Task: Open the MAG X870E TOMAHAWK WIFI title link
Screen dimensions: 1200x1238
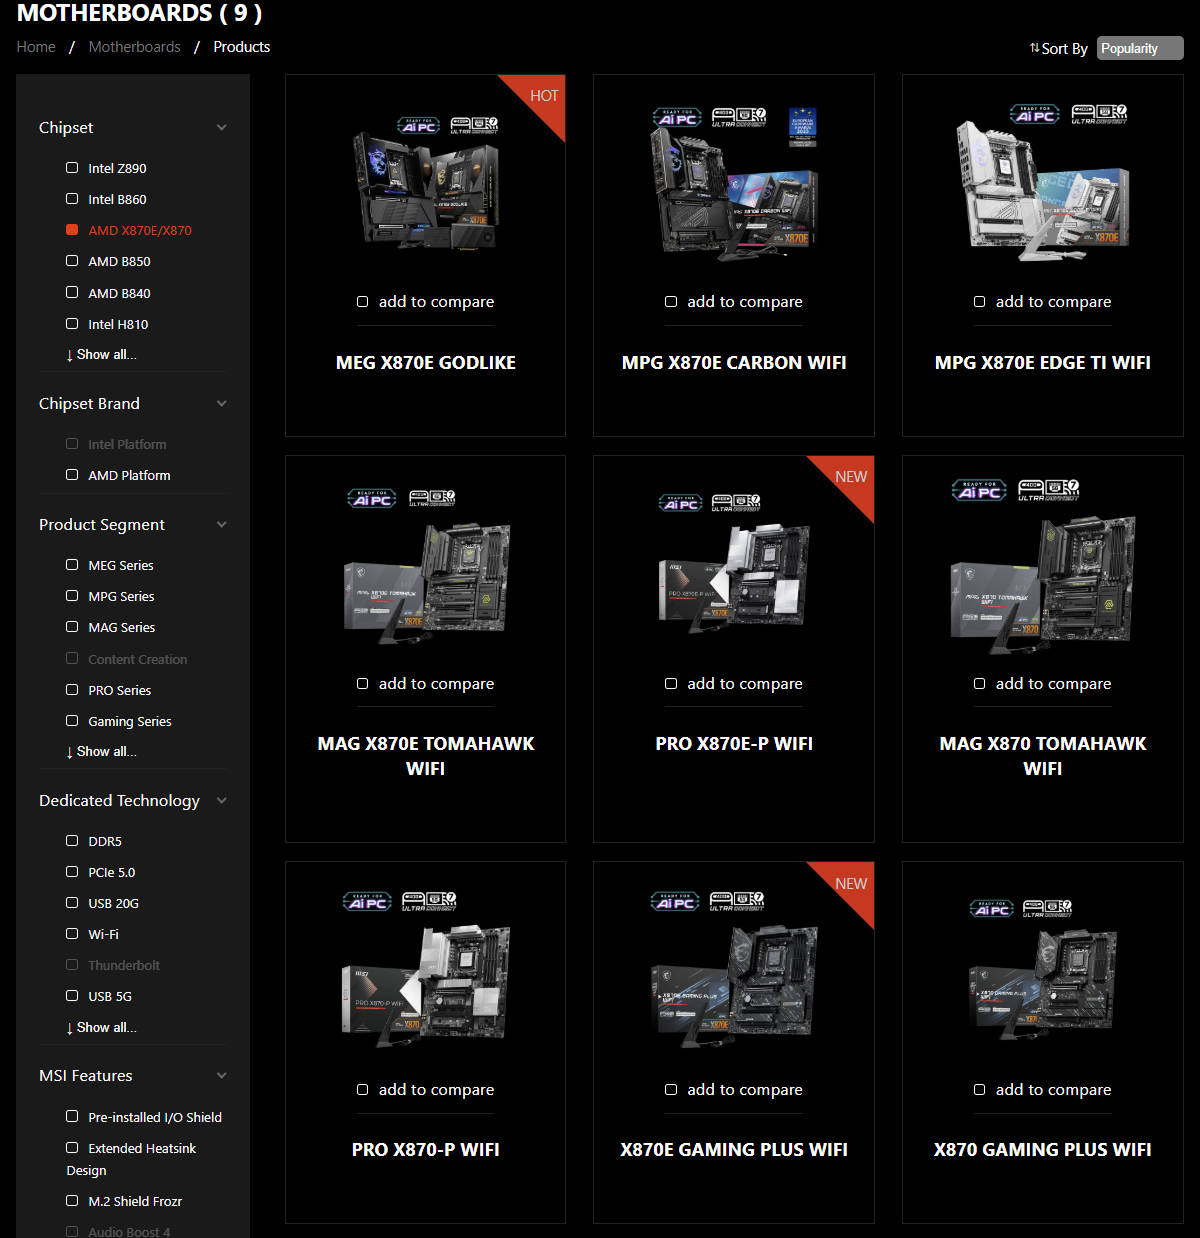Action: point(426,756)
